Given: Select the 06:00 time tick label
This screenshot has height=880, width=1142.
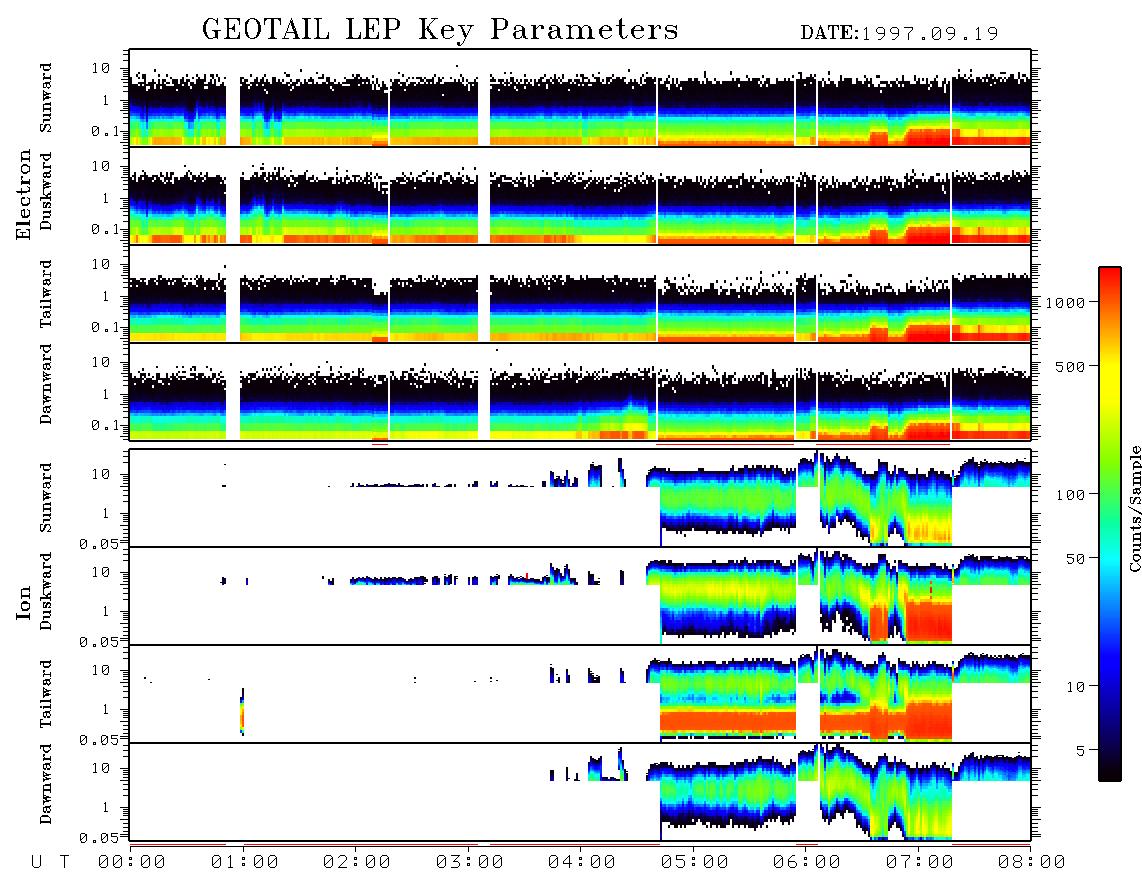Looking at the screenshot, I should [807, 862].
